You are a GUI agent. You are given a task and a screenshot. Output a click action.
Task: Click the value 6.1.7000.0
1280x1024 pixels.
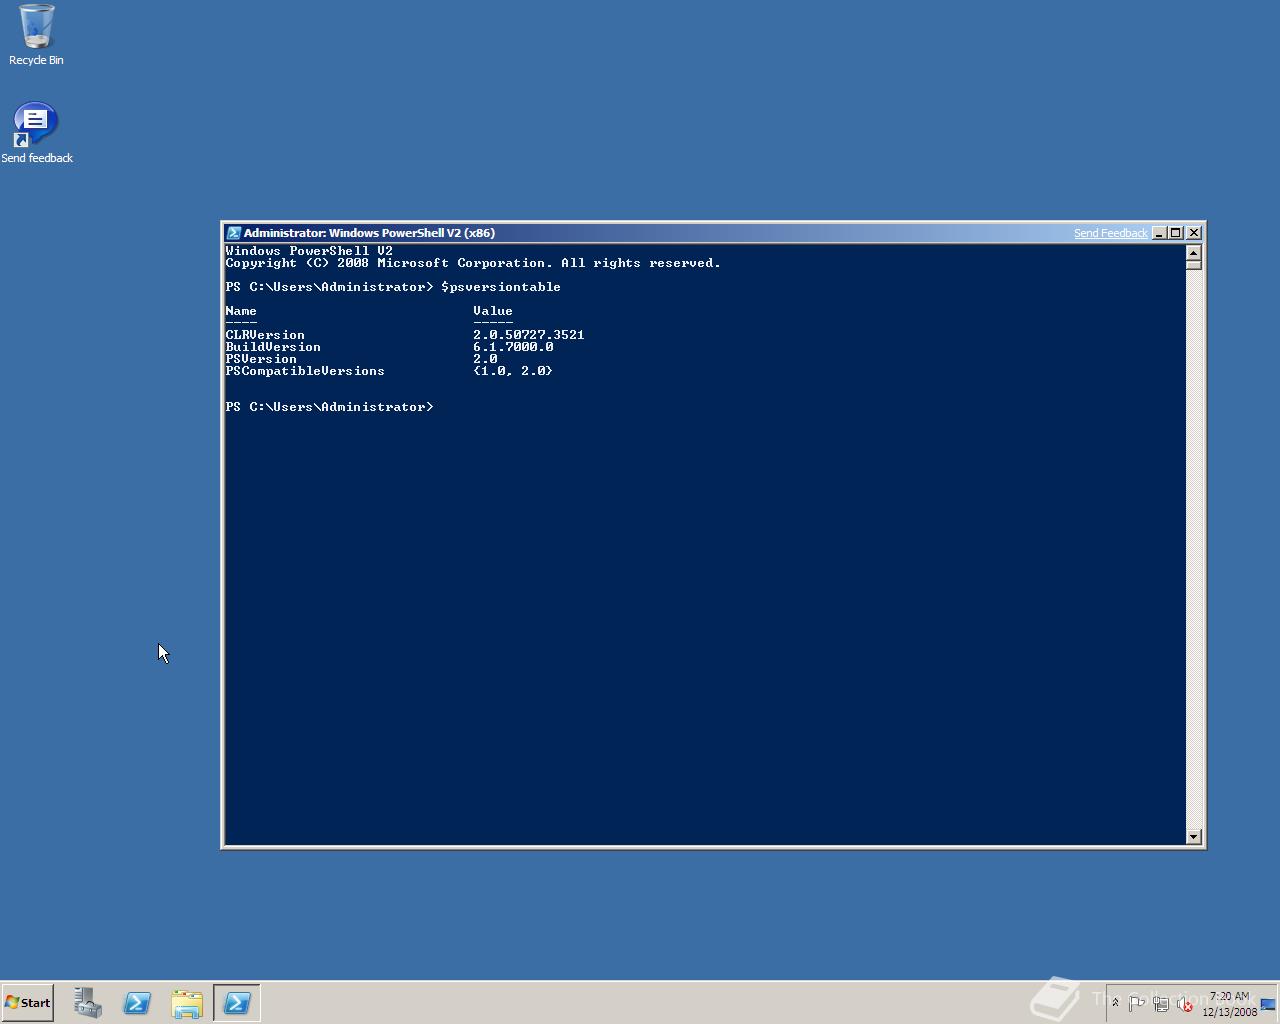[x=513, y=347]
